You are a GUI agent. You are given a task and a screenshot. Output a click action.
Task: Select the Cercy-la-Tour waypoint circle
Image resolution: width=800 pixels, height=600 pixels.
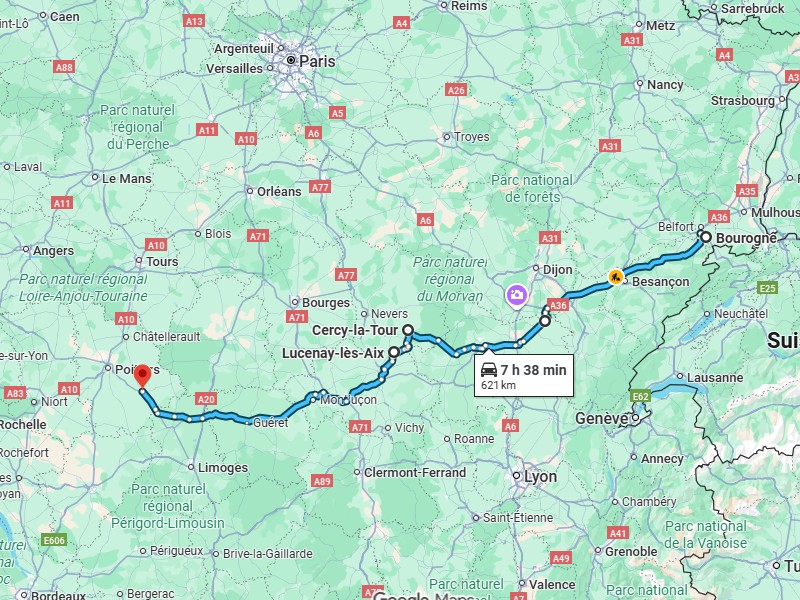click(x=408, y=330)
